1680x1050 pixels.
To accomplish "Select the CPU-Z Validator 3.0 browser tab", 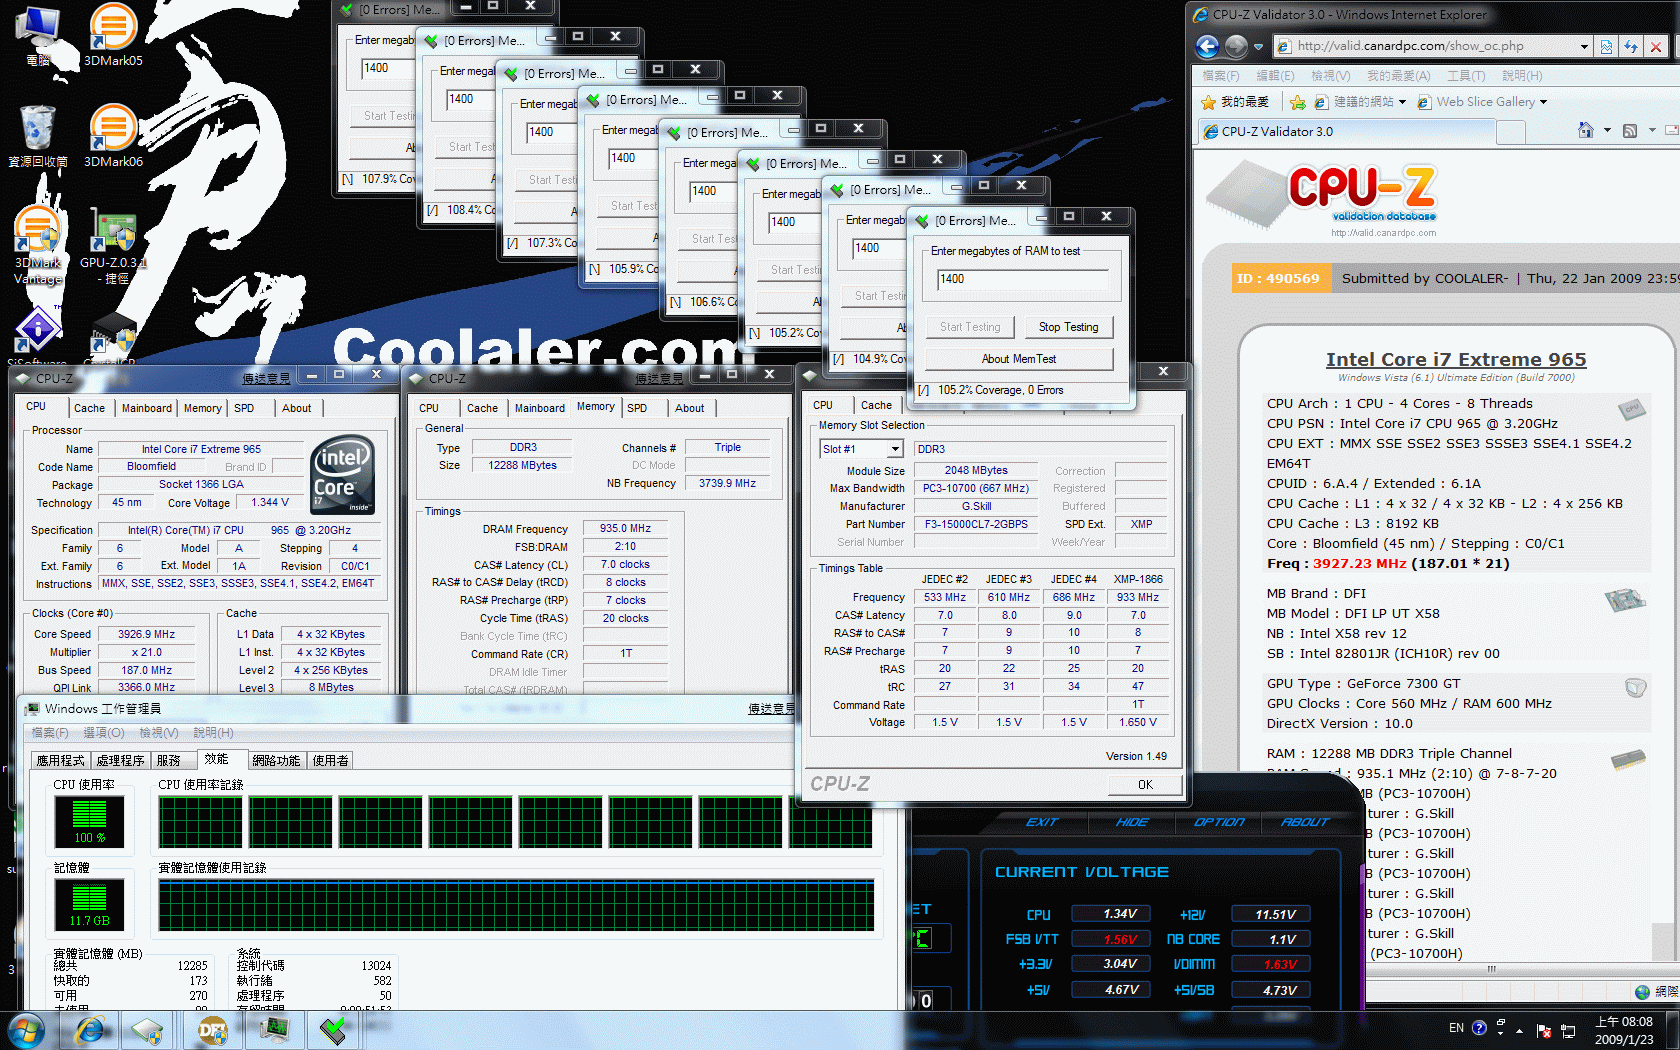I will point(1345,131).
